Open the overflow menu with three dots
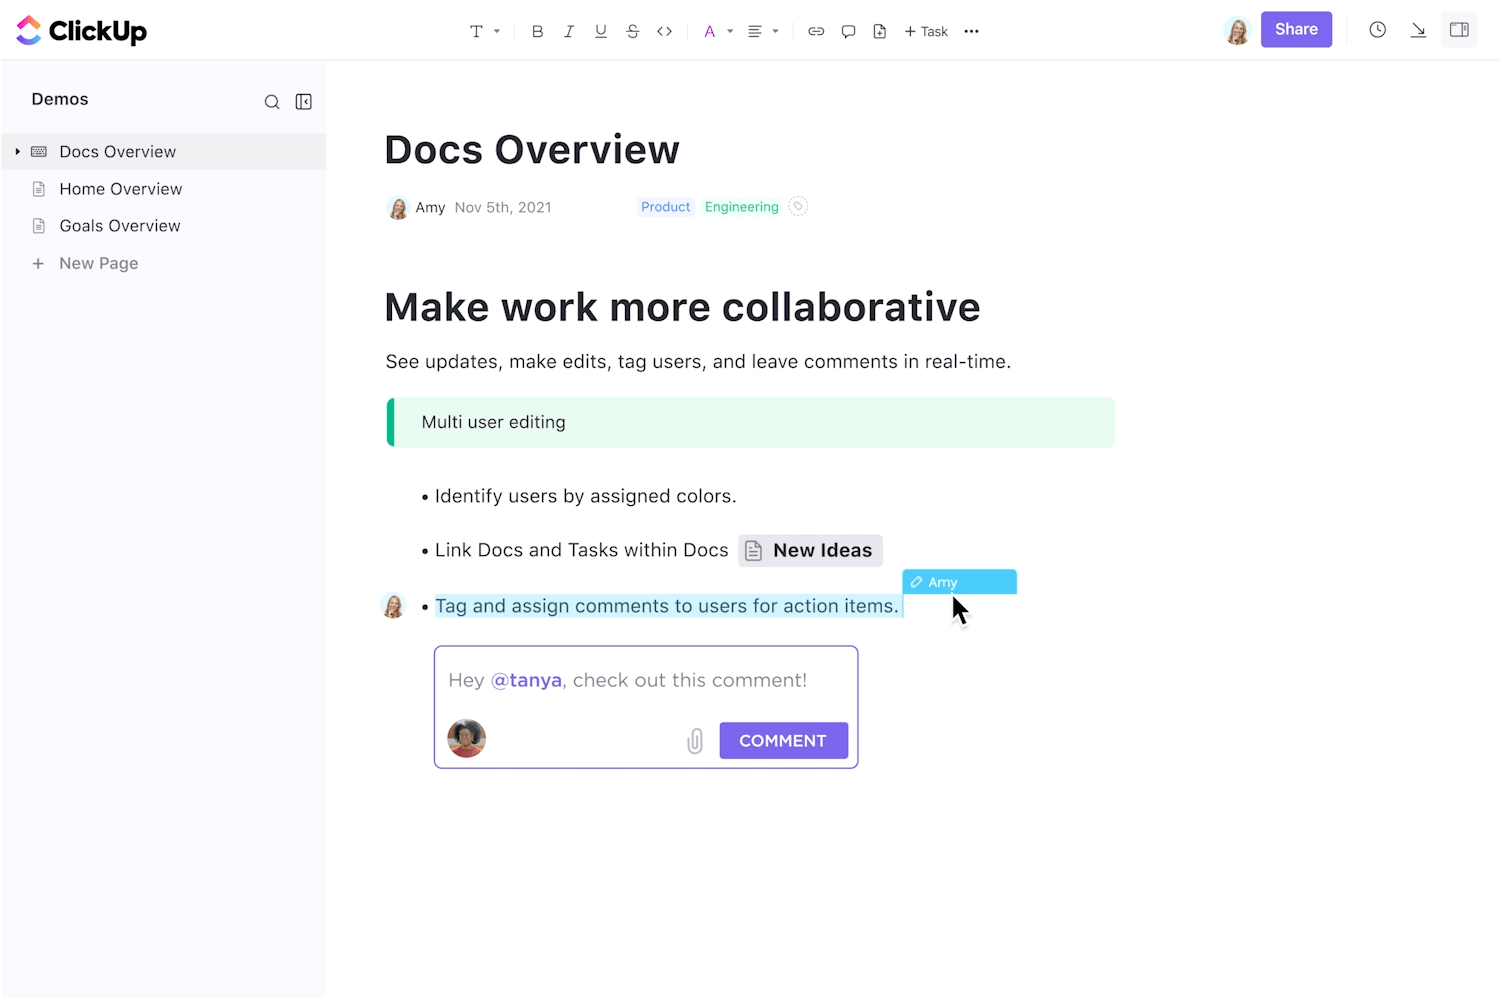1500x1000 pixels. [971, 31]
